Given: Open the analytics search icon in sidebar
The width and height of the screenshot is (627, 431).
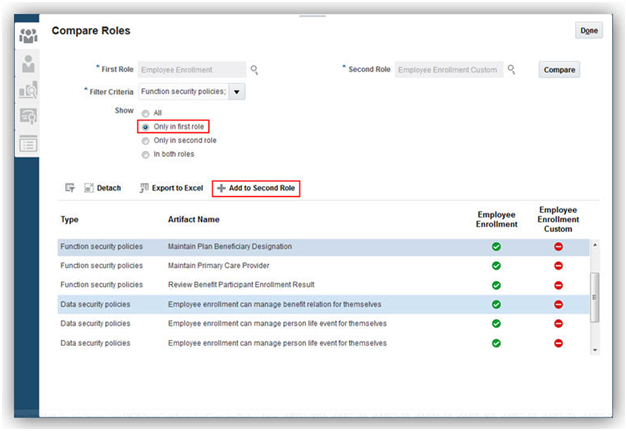Looking at the screenshot, I should [28, 91].
